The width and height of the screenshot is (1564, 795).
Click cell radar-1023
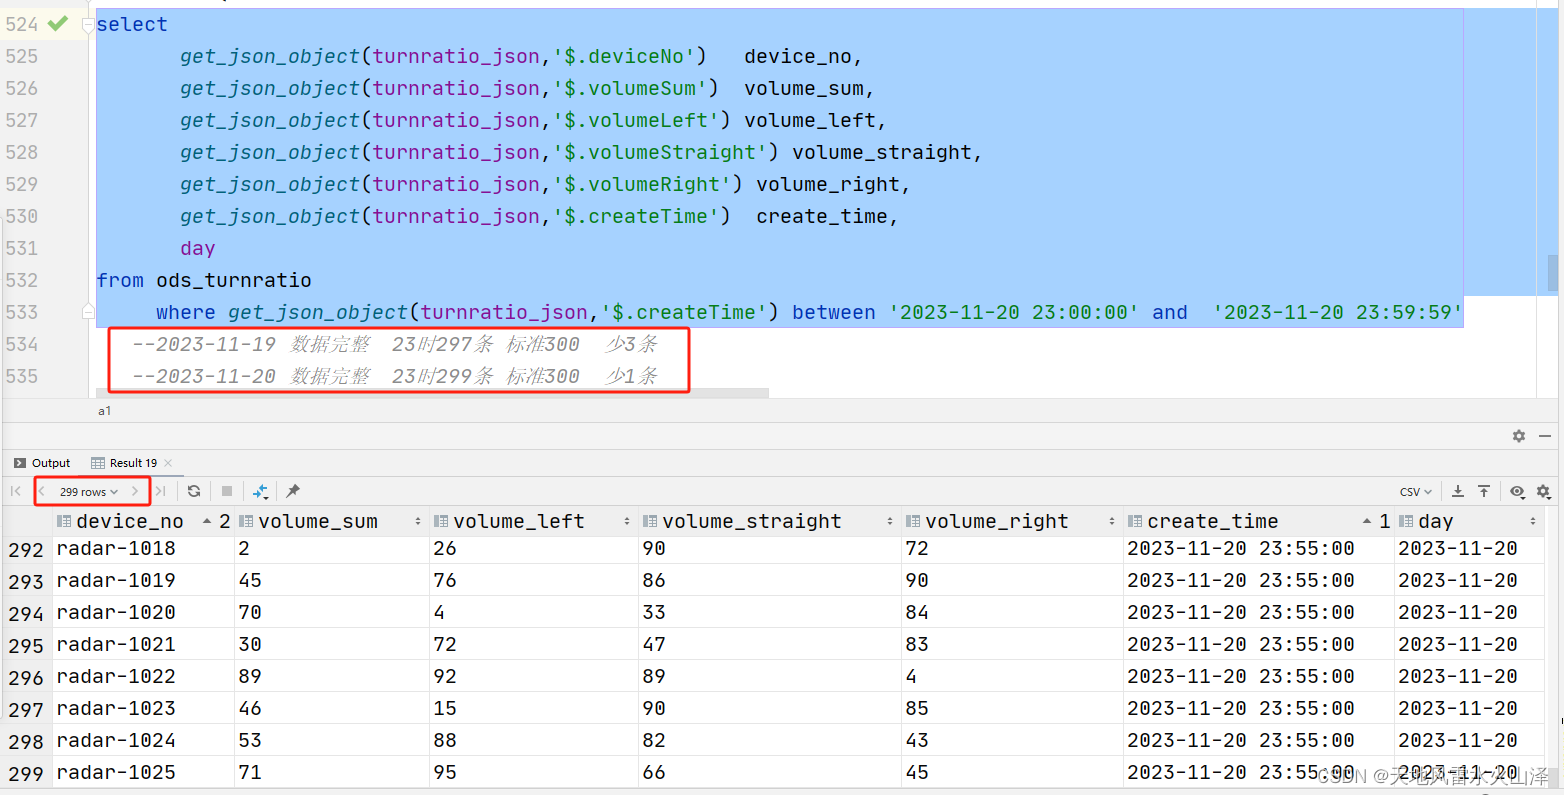[143, 708]
